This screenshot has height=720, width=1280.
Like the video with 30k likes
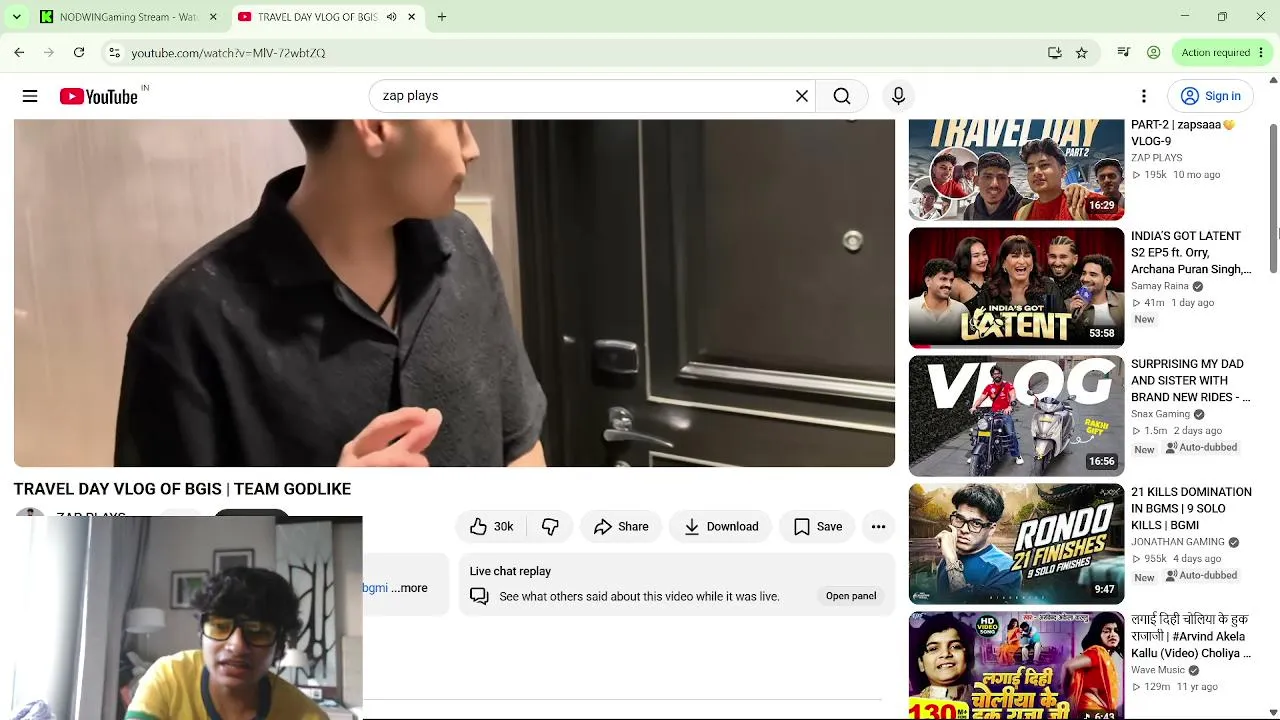[491, 527]
